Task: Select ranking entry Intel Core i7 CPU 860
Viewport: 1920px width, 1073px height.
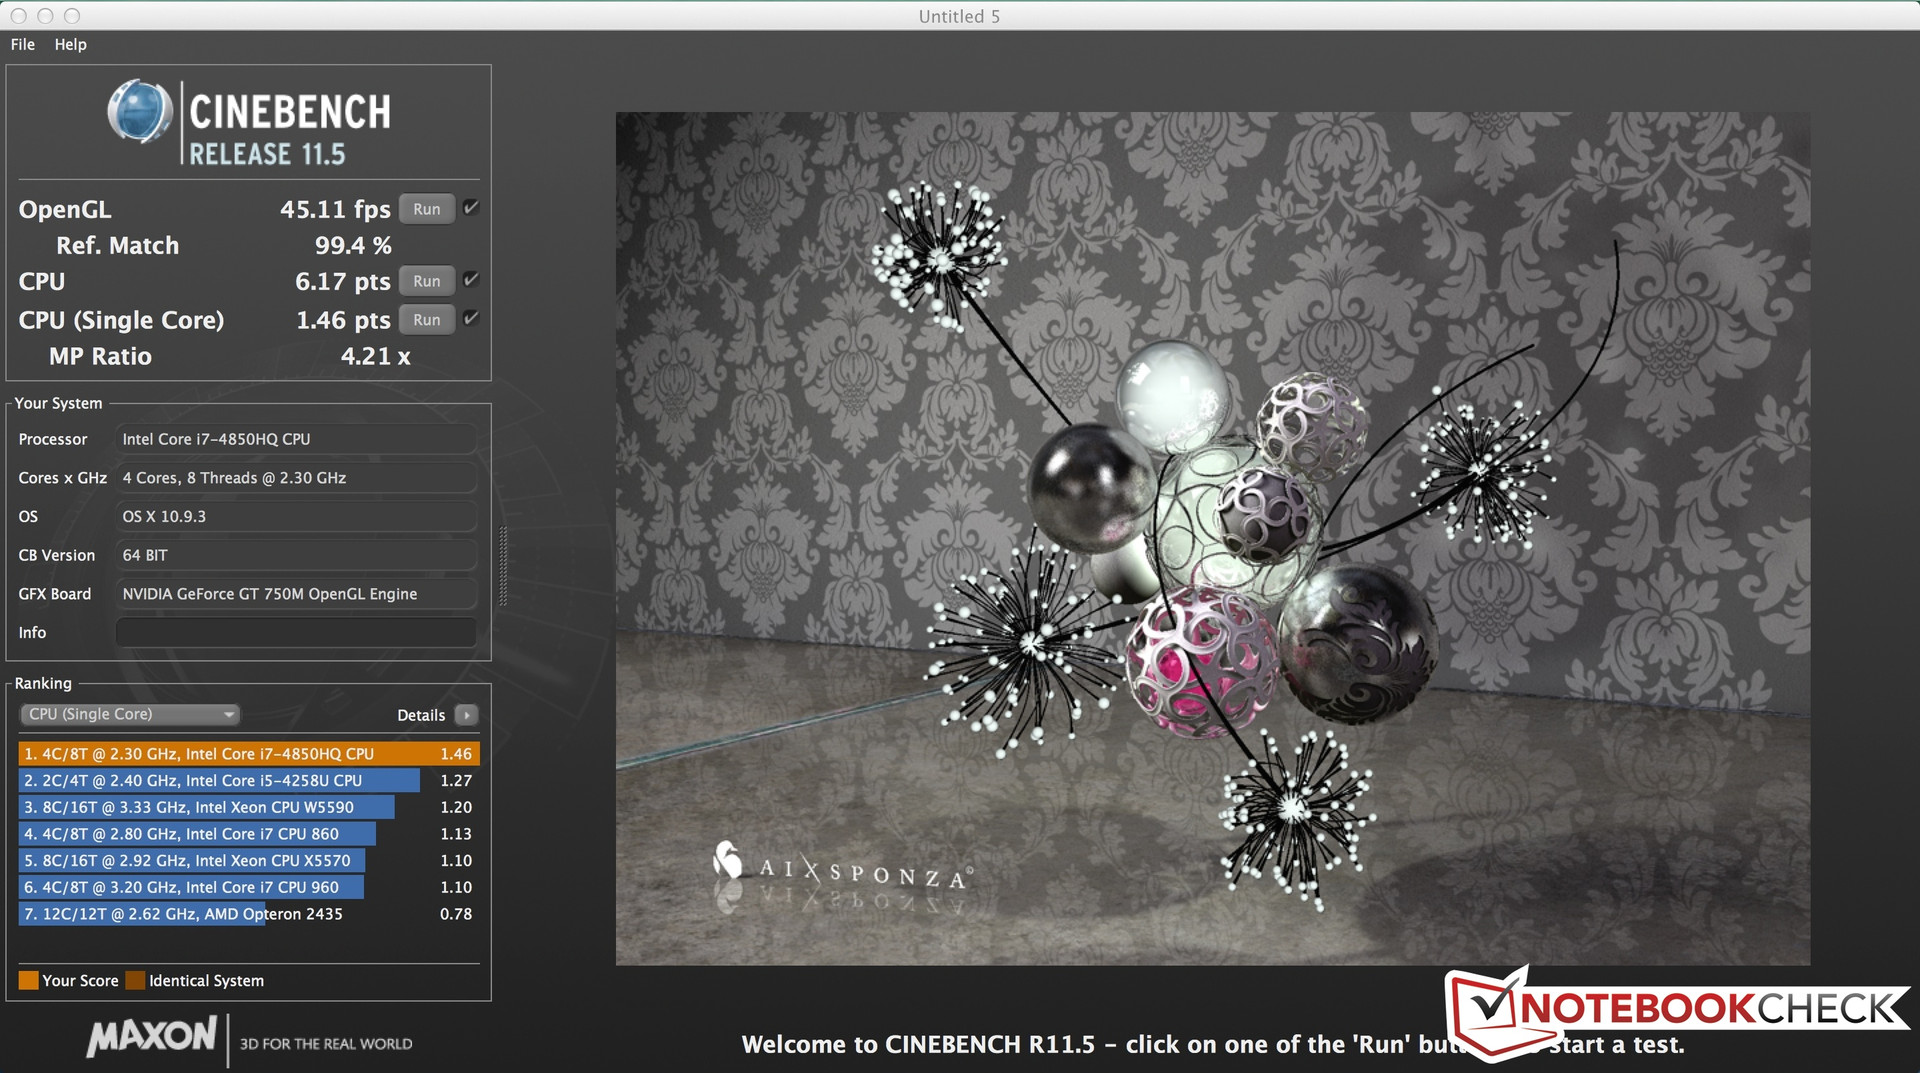Action: pos(249,834)
